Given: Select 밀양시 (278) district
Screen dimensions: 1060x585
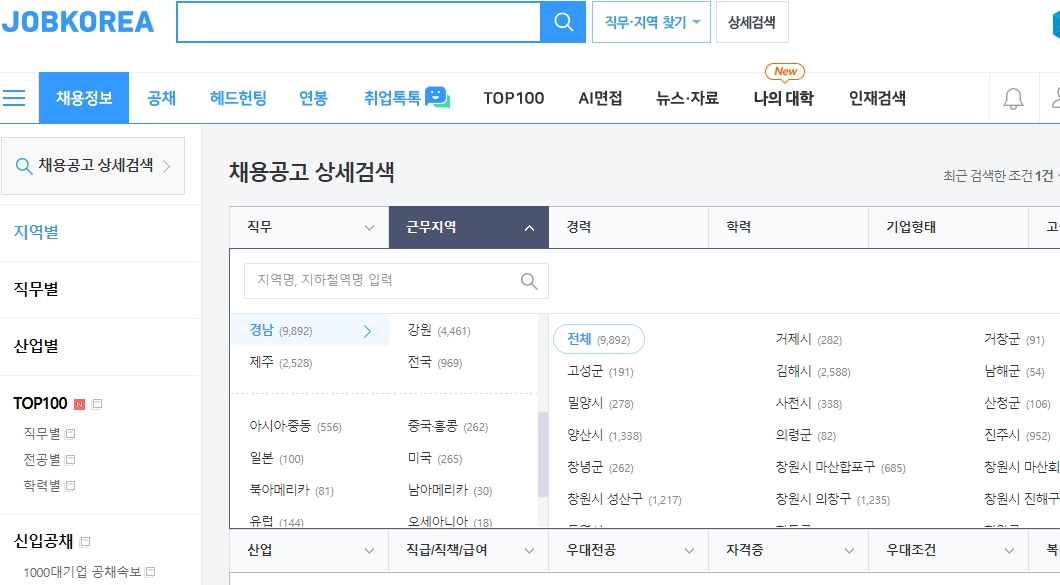Looking at the screenshot, I should click(x=600, y=404).
